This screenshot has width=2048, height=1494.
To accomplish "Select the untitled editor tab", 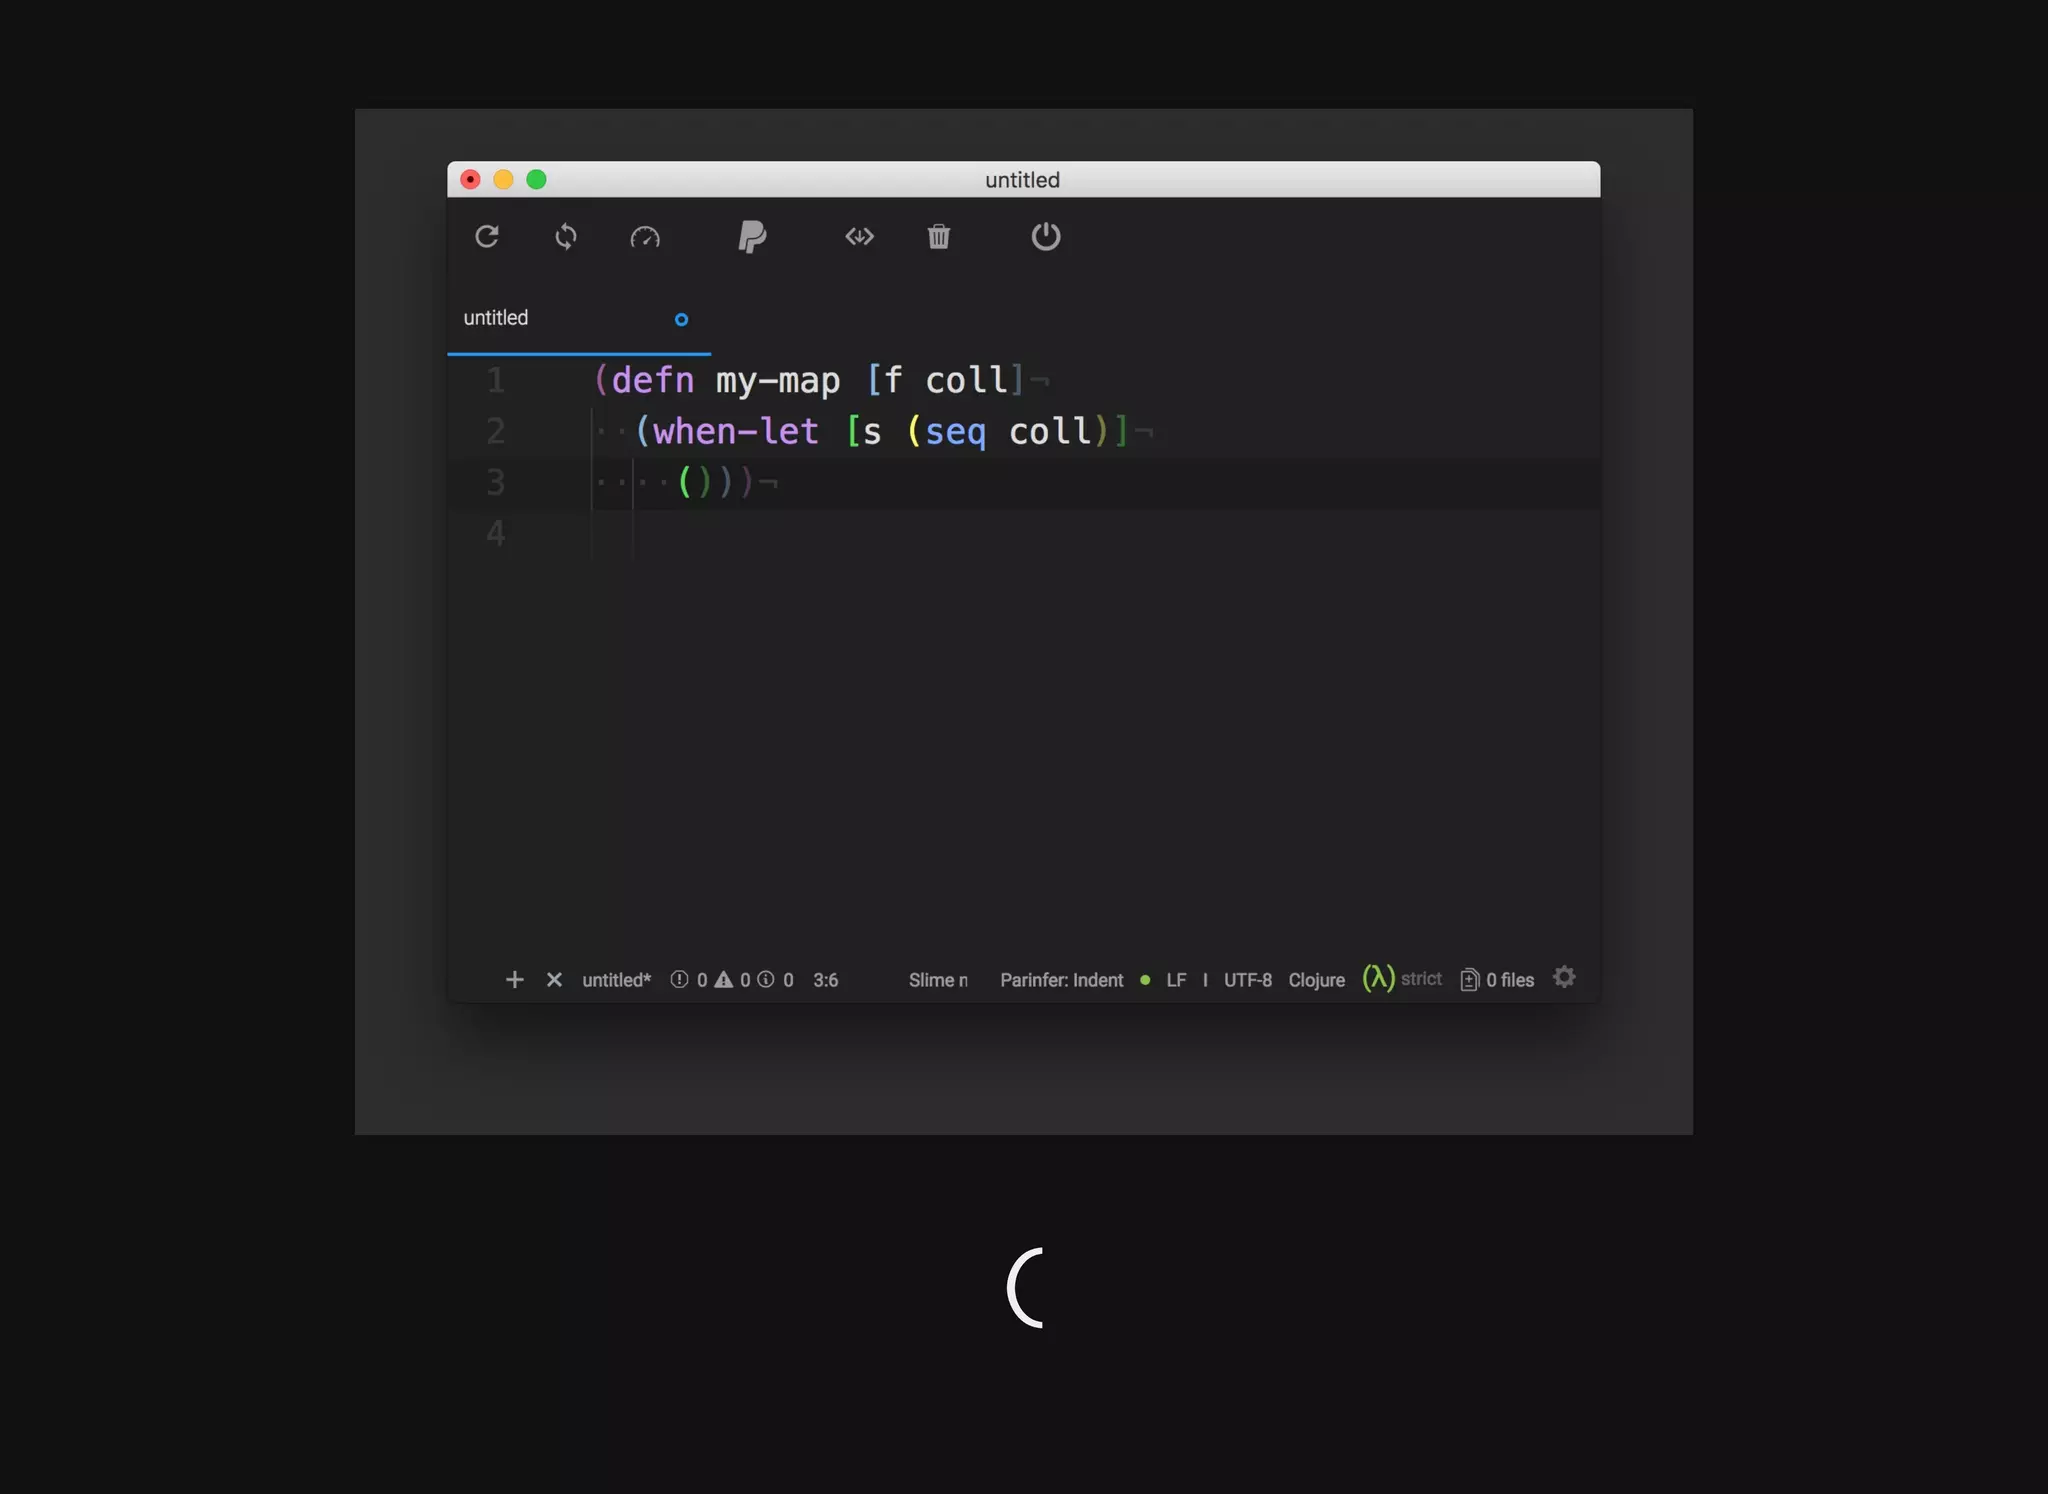I will (x=496, y=318).
